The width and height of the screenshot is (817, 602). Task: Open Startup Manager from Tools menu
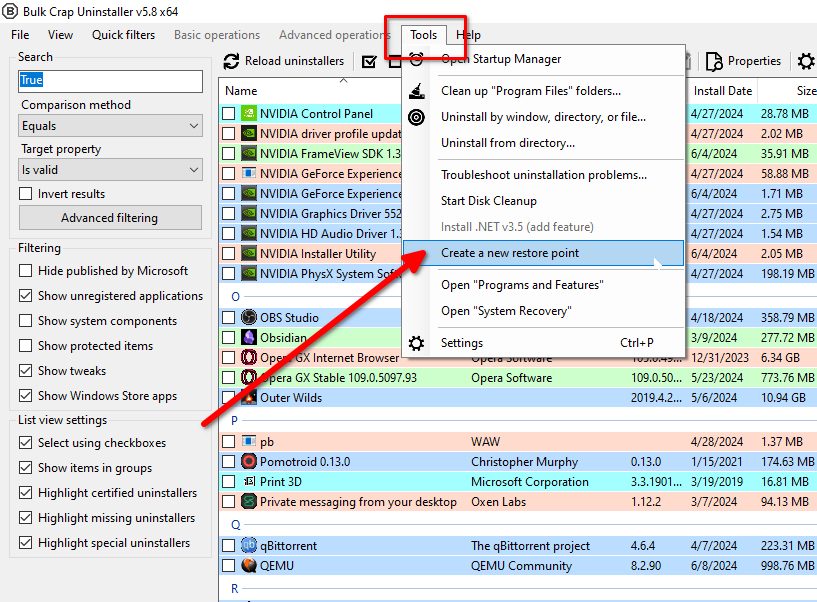click(543, 59)
